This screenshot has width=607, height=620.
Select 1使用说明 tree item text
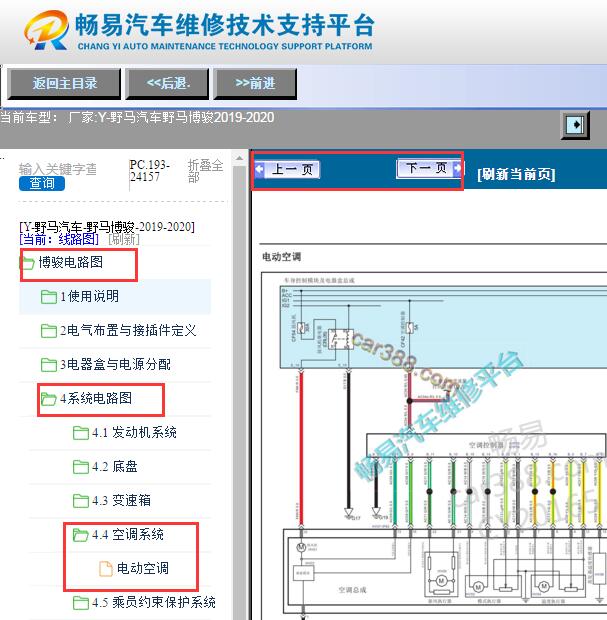pos(89,296)
